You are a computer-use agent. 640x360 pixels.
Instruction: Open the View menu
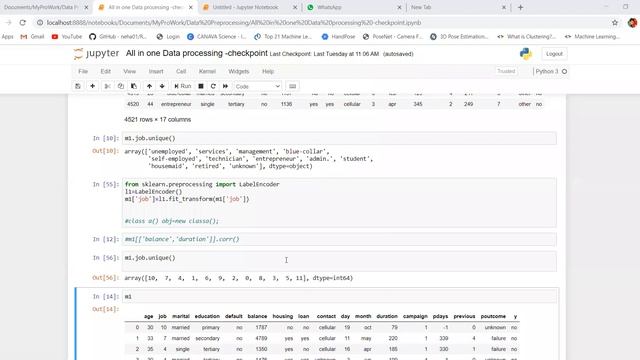pos(129,71)
